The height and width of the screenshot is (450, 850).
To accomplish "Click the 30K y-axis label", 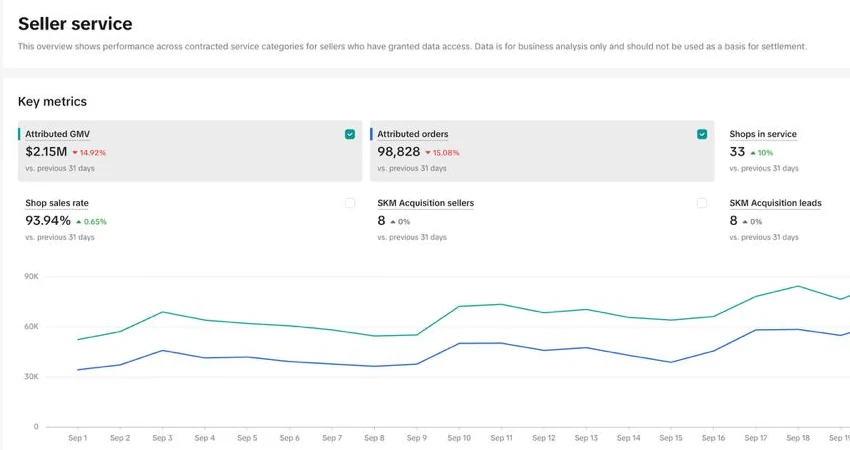I will 31,376.
